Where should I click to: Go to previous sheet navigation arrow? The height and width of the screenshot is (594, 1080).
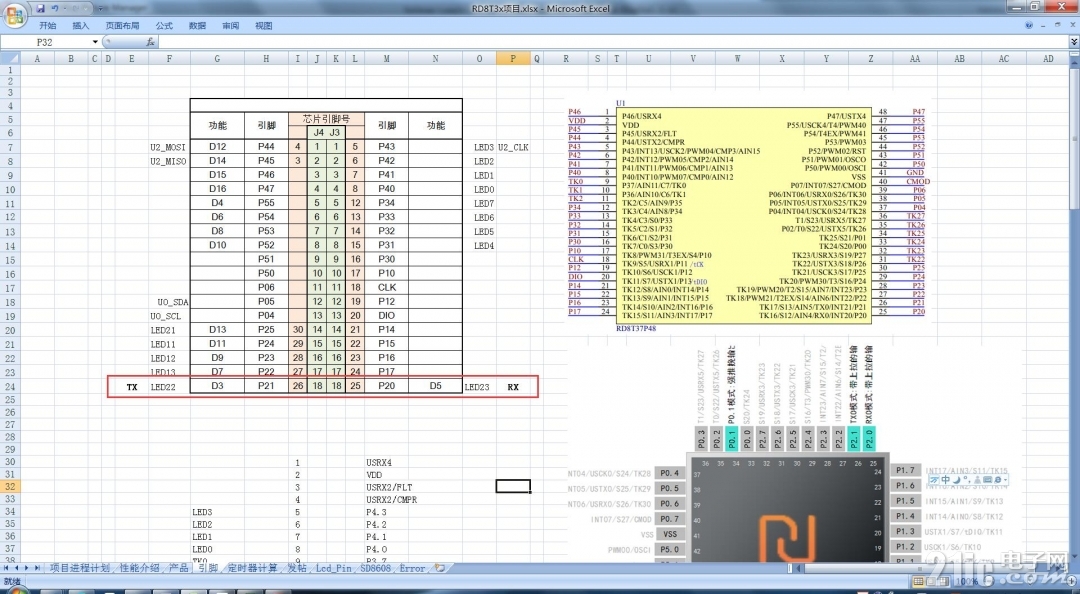[17, 568]
